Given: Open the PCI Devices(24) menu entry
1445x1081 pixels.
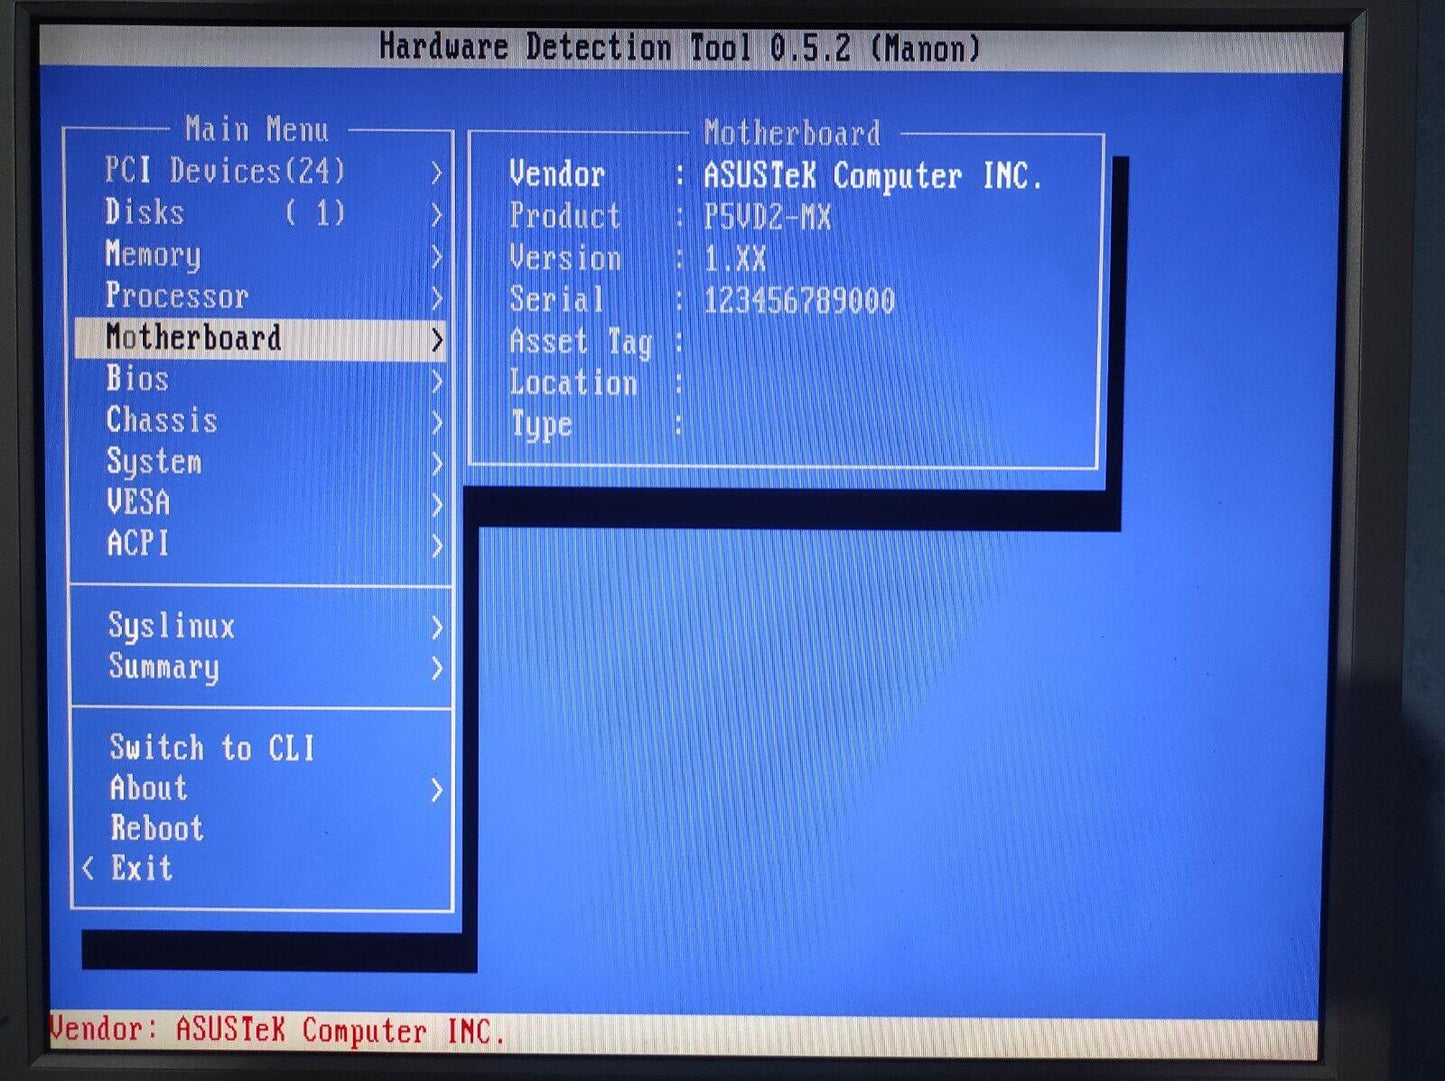Looking at the screenshot, I should coord(225,172).
